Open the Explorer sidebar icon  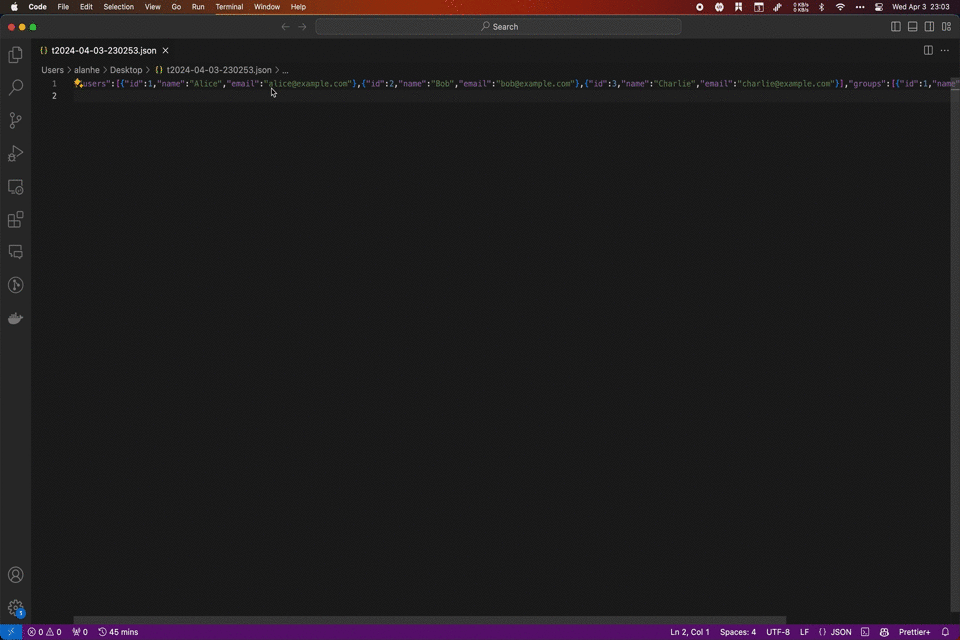pos(15,55)
